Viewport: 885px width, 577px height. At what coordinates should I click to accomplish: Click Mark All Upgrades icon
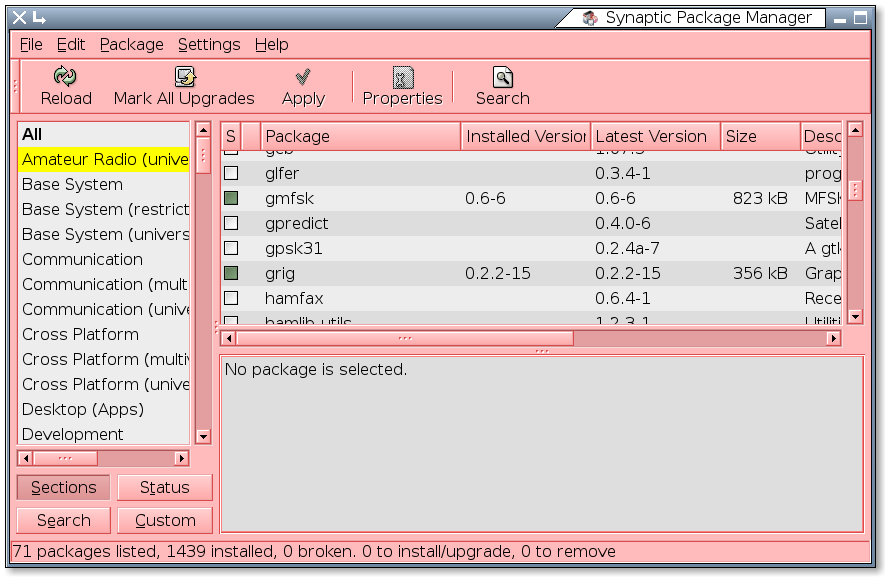click(x=185, y=77)
